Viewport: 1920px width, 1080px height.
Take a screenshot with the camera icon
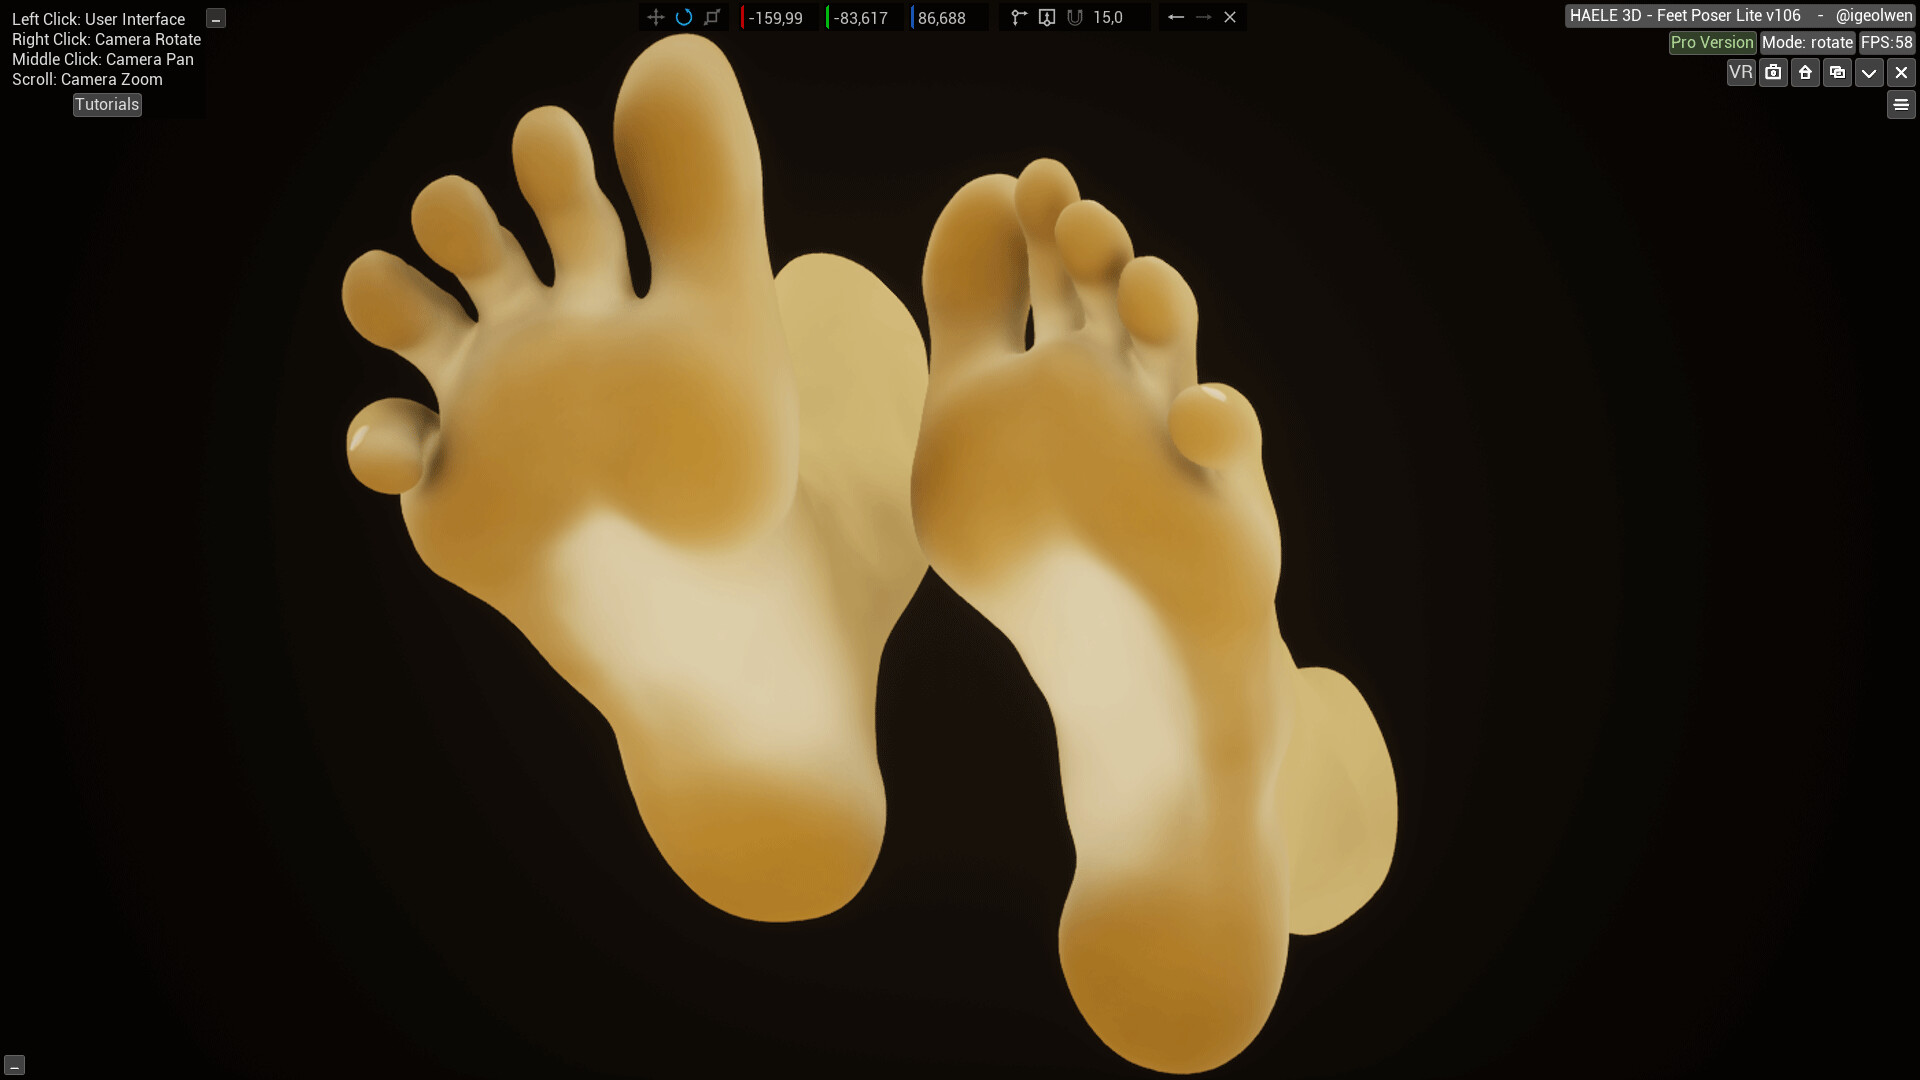click(x=1772, y=72)
